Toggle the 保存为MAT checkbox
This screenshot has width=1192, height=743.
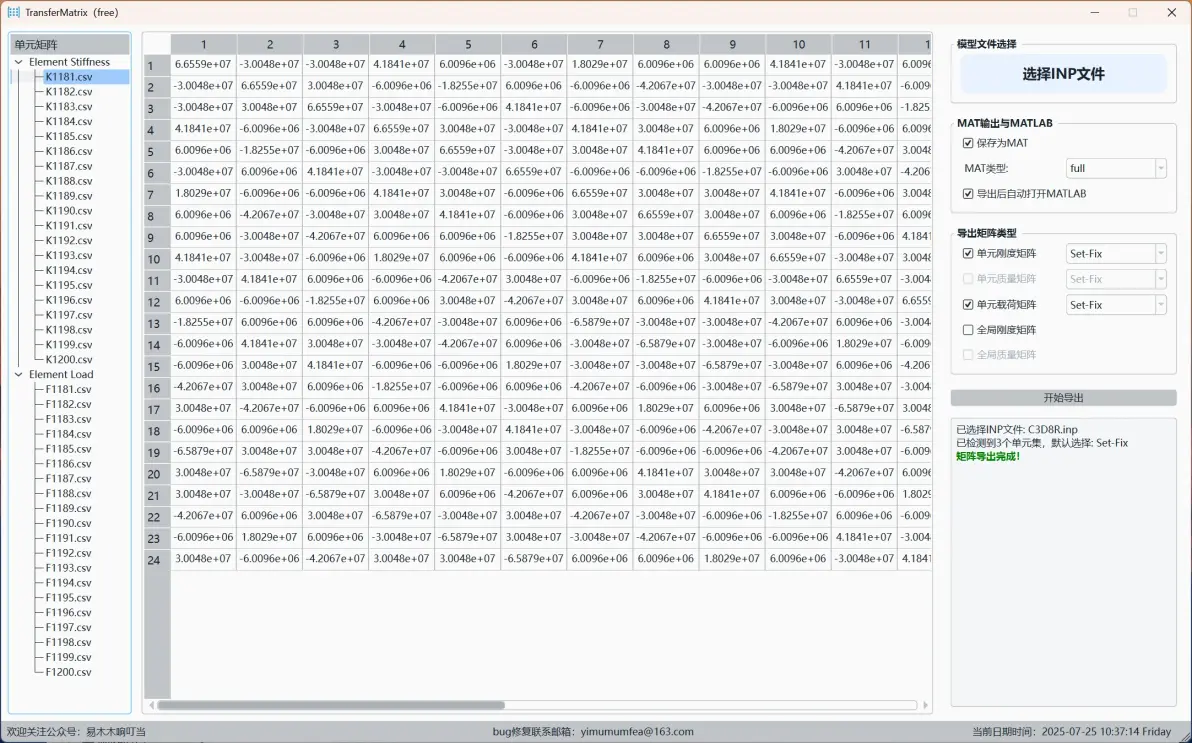[x=968, y=143]
